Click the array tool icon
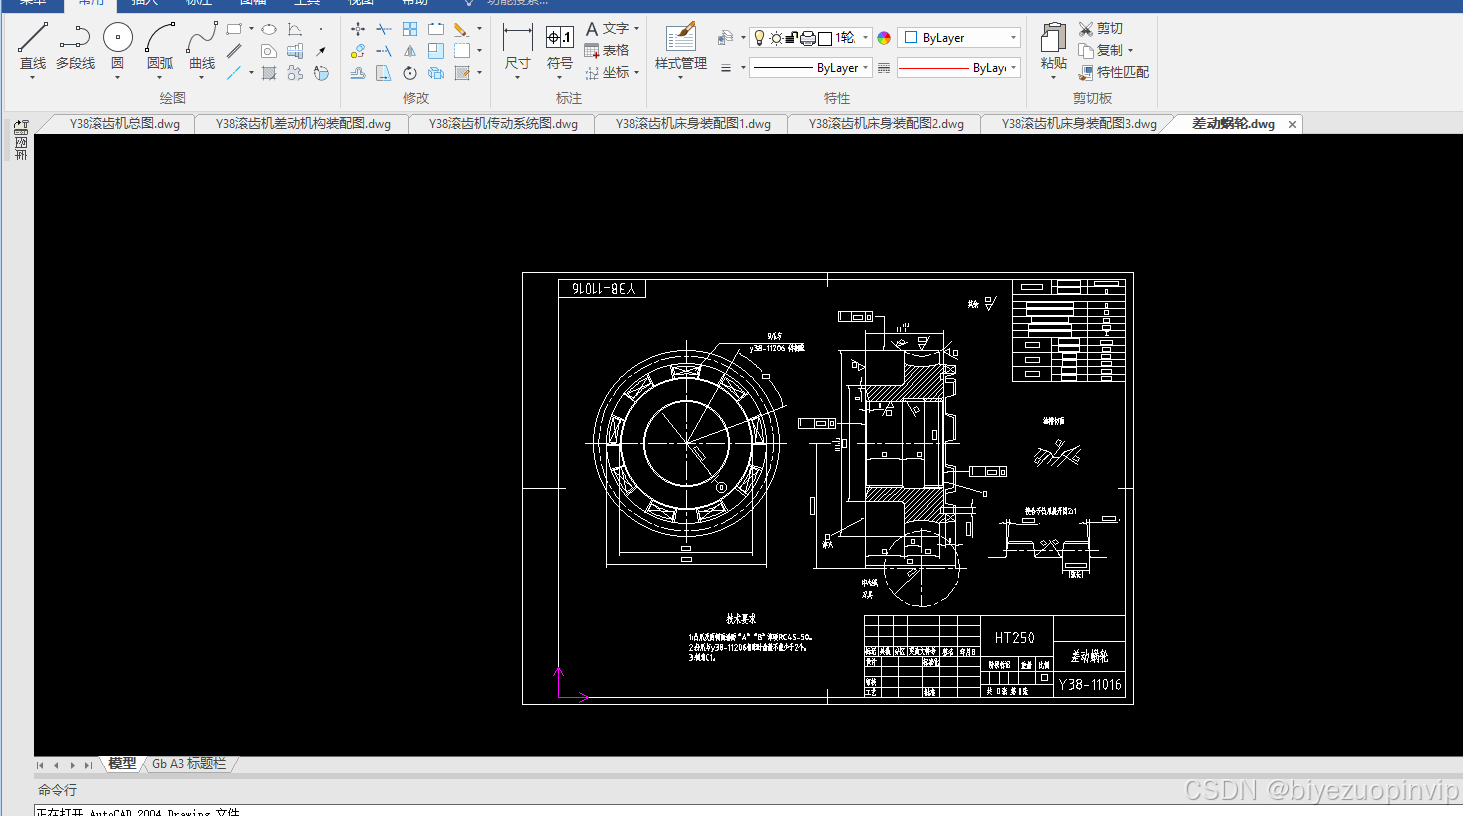The width and height of the screenshot is (1463, 816). (x=410, y=29)
